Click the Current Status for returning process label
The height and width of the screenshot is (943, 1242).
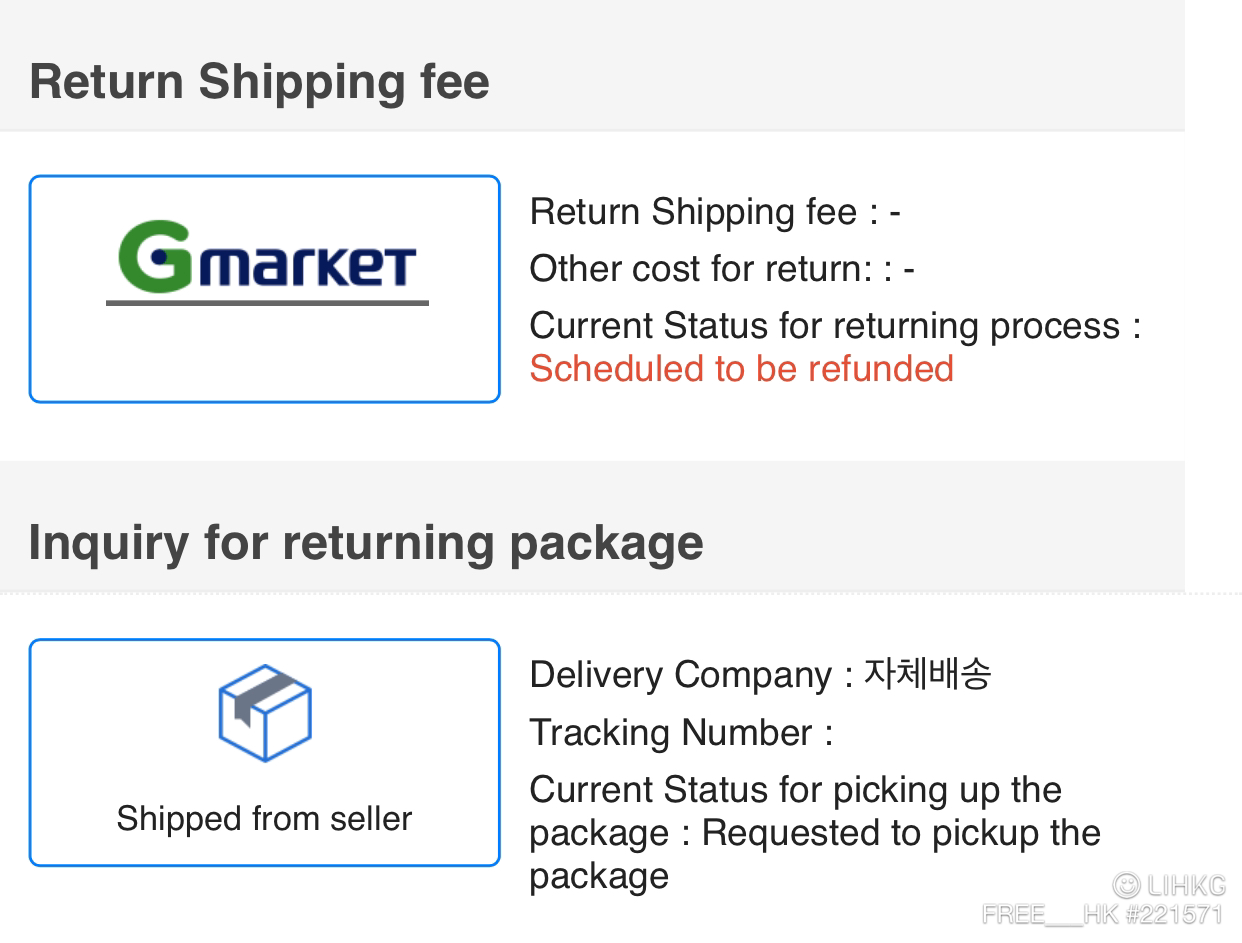coord(835,326)
